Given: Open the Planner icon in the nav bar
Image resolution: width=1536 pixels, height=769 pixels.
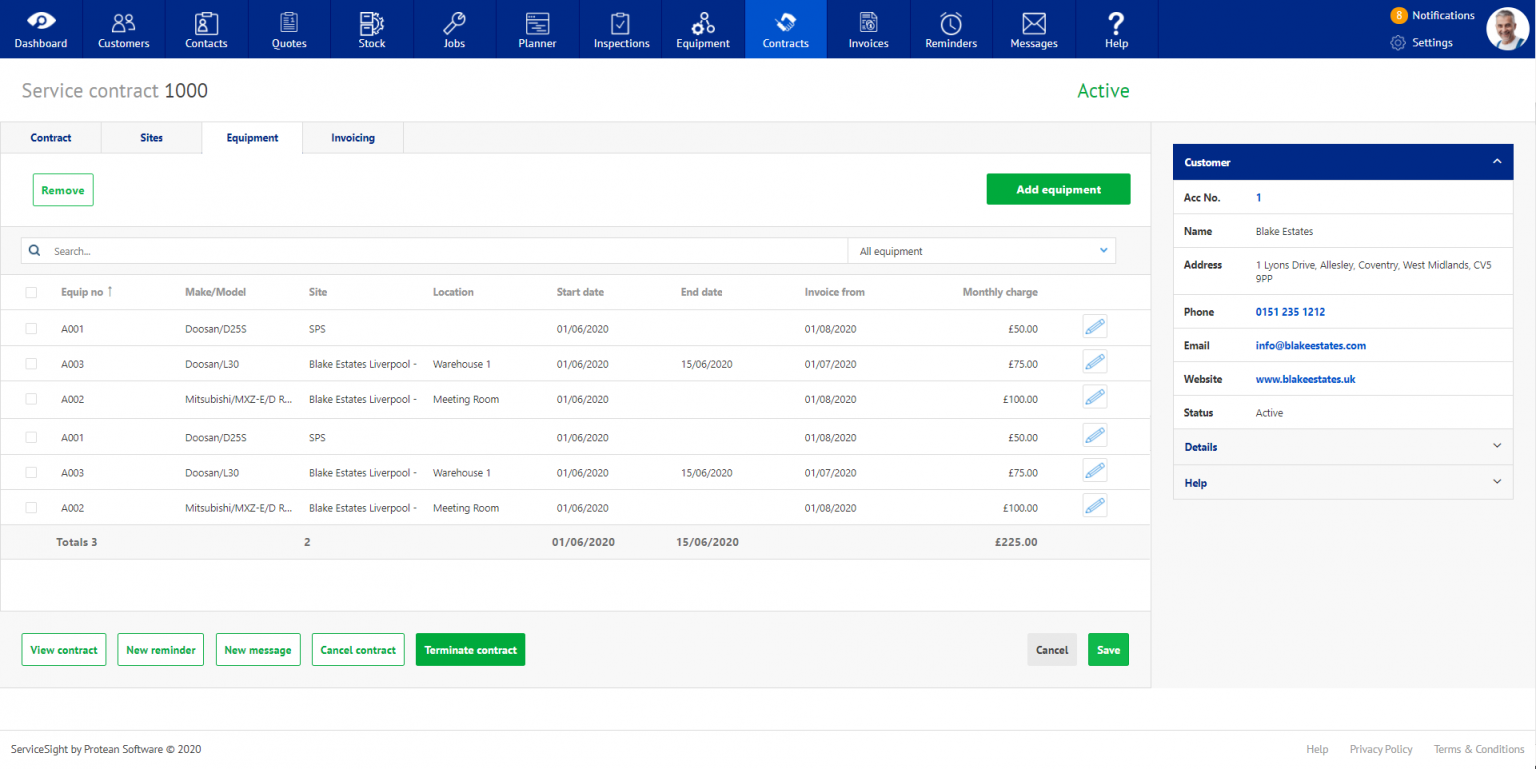Looking at the screenshot, I should [537, 28].
